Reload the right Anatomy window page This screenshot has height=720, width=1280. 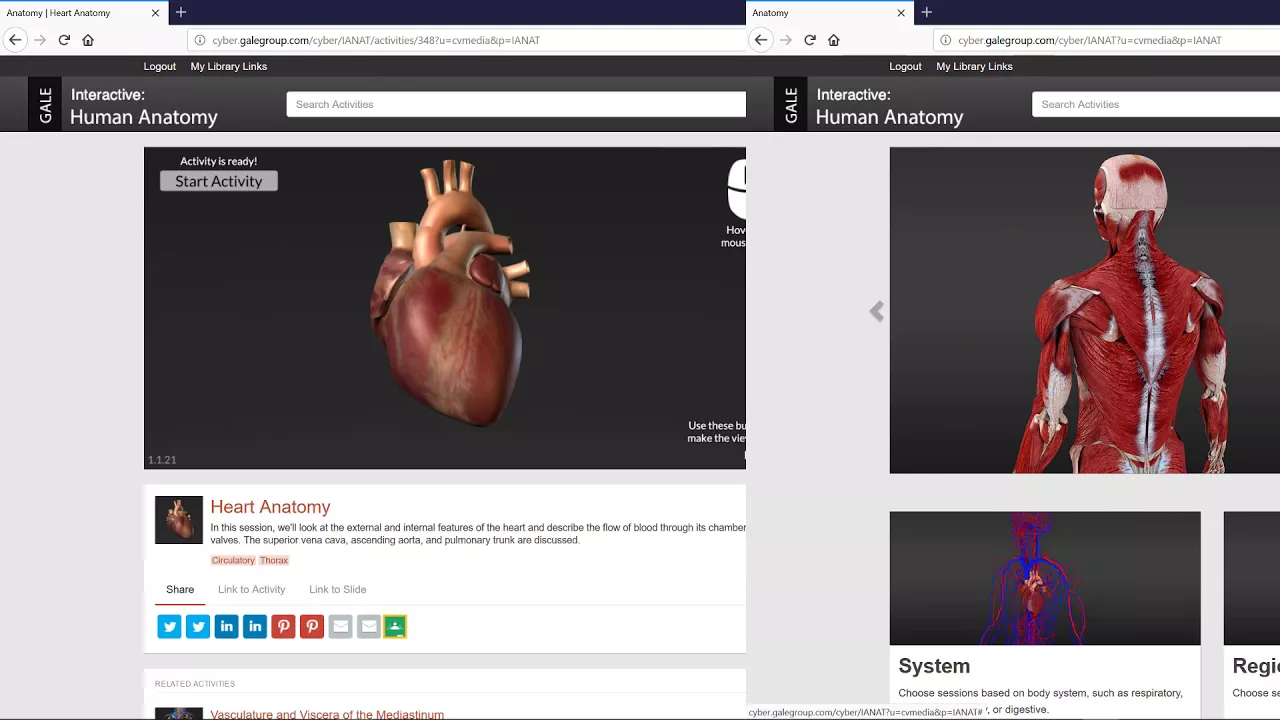pos(810,40)
